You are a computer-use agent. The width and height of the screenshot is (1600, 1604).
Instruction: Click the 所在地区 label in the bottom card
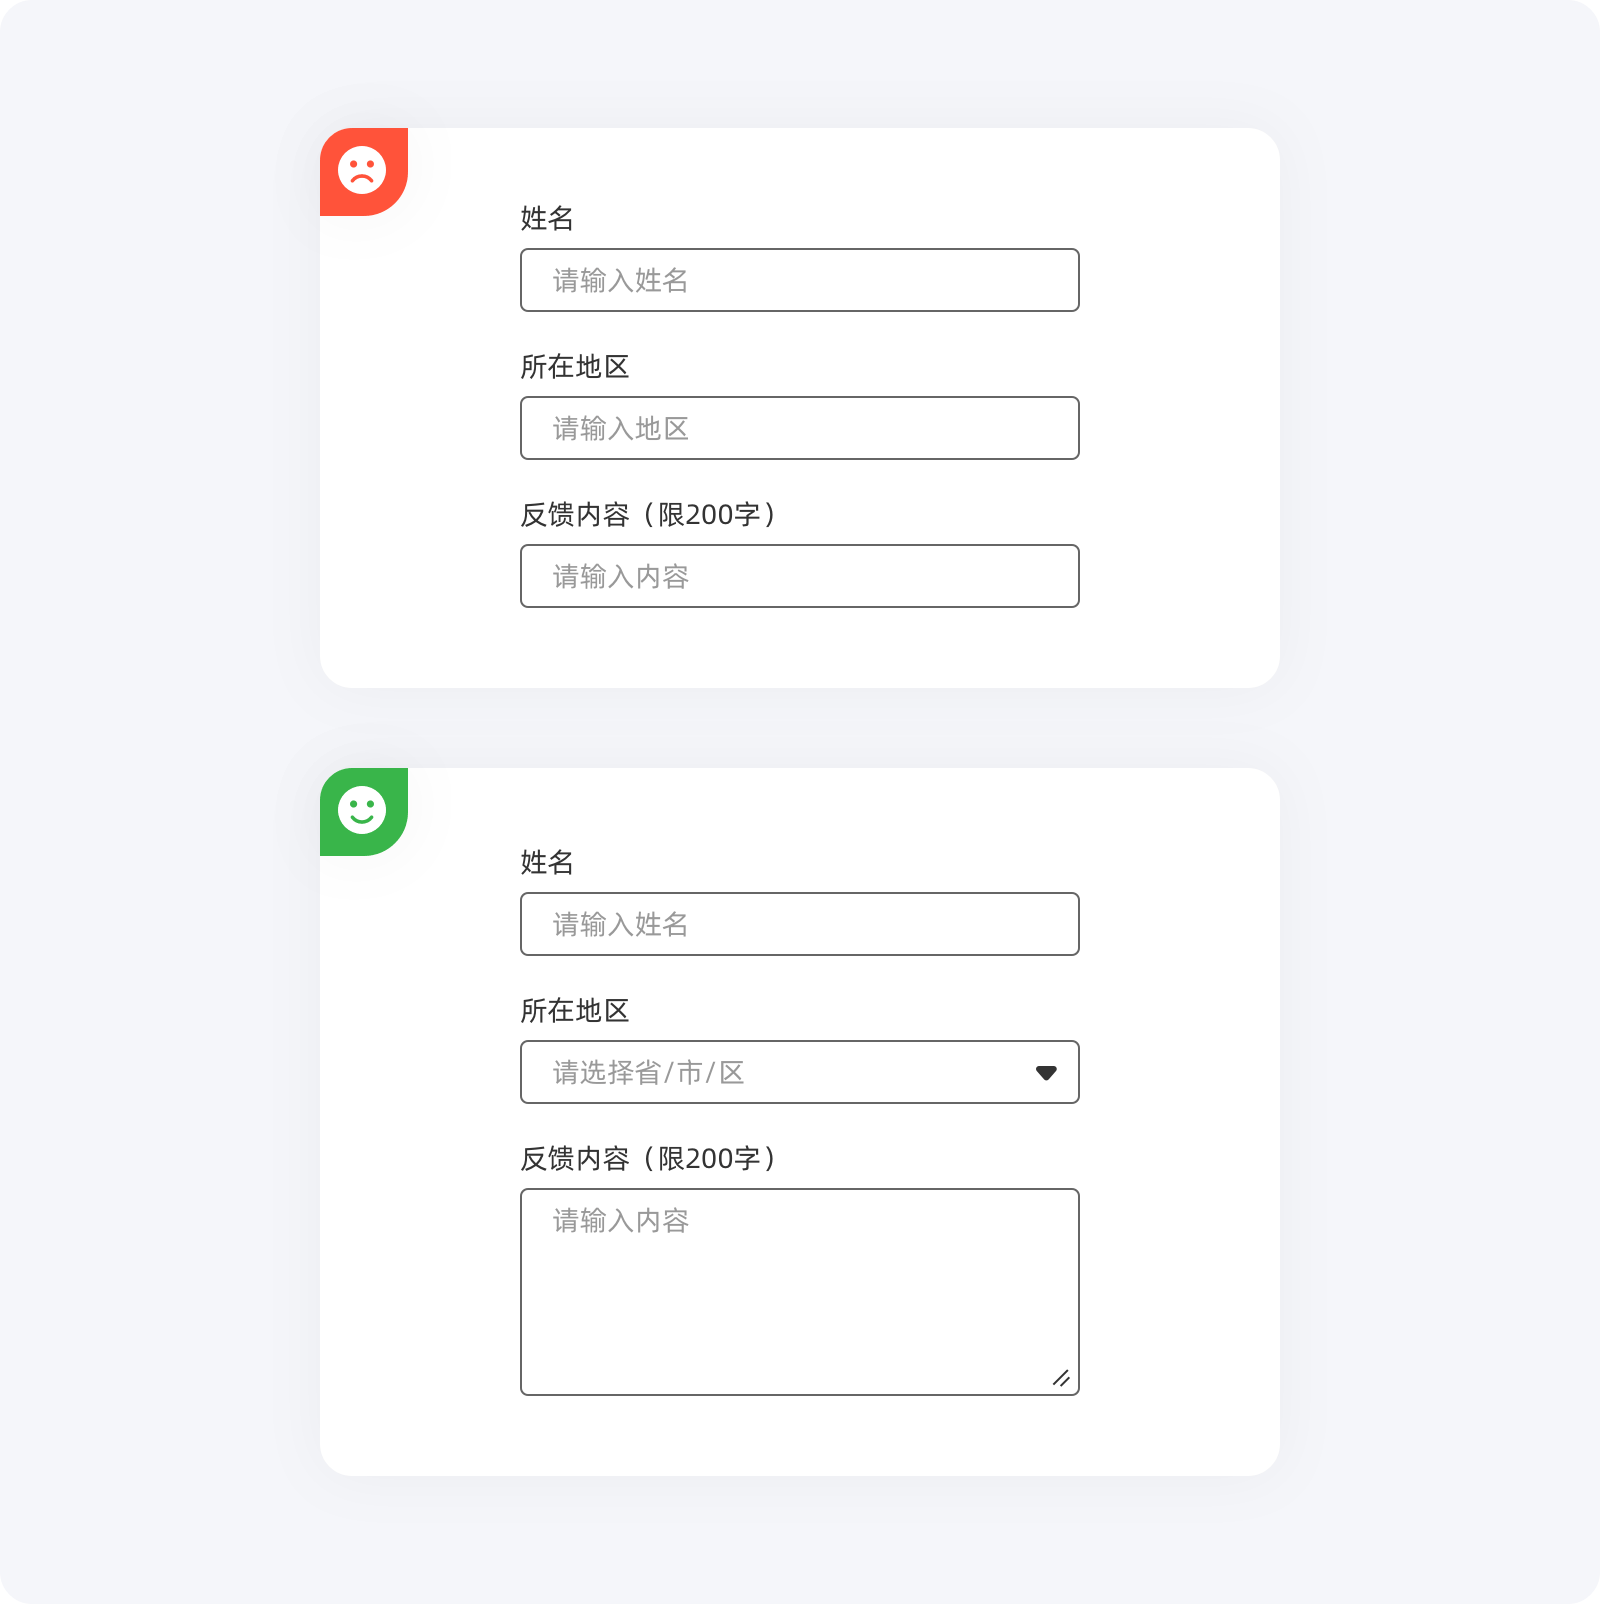(575, 1010)
